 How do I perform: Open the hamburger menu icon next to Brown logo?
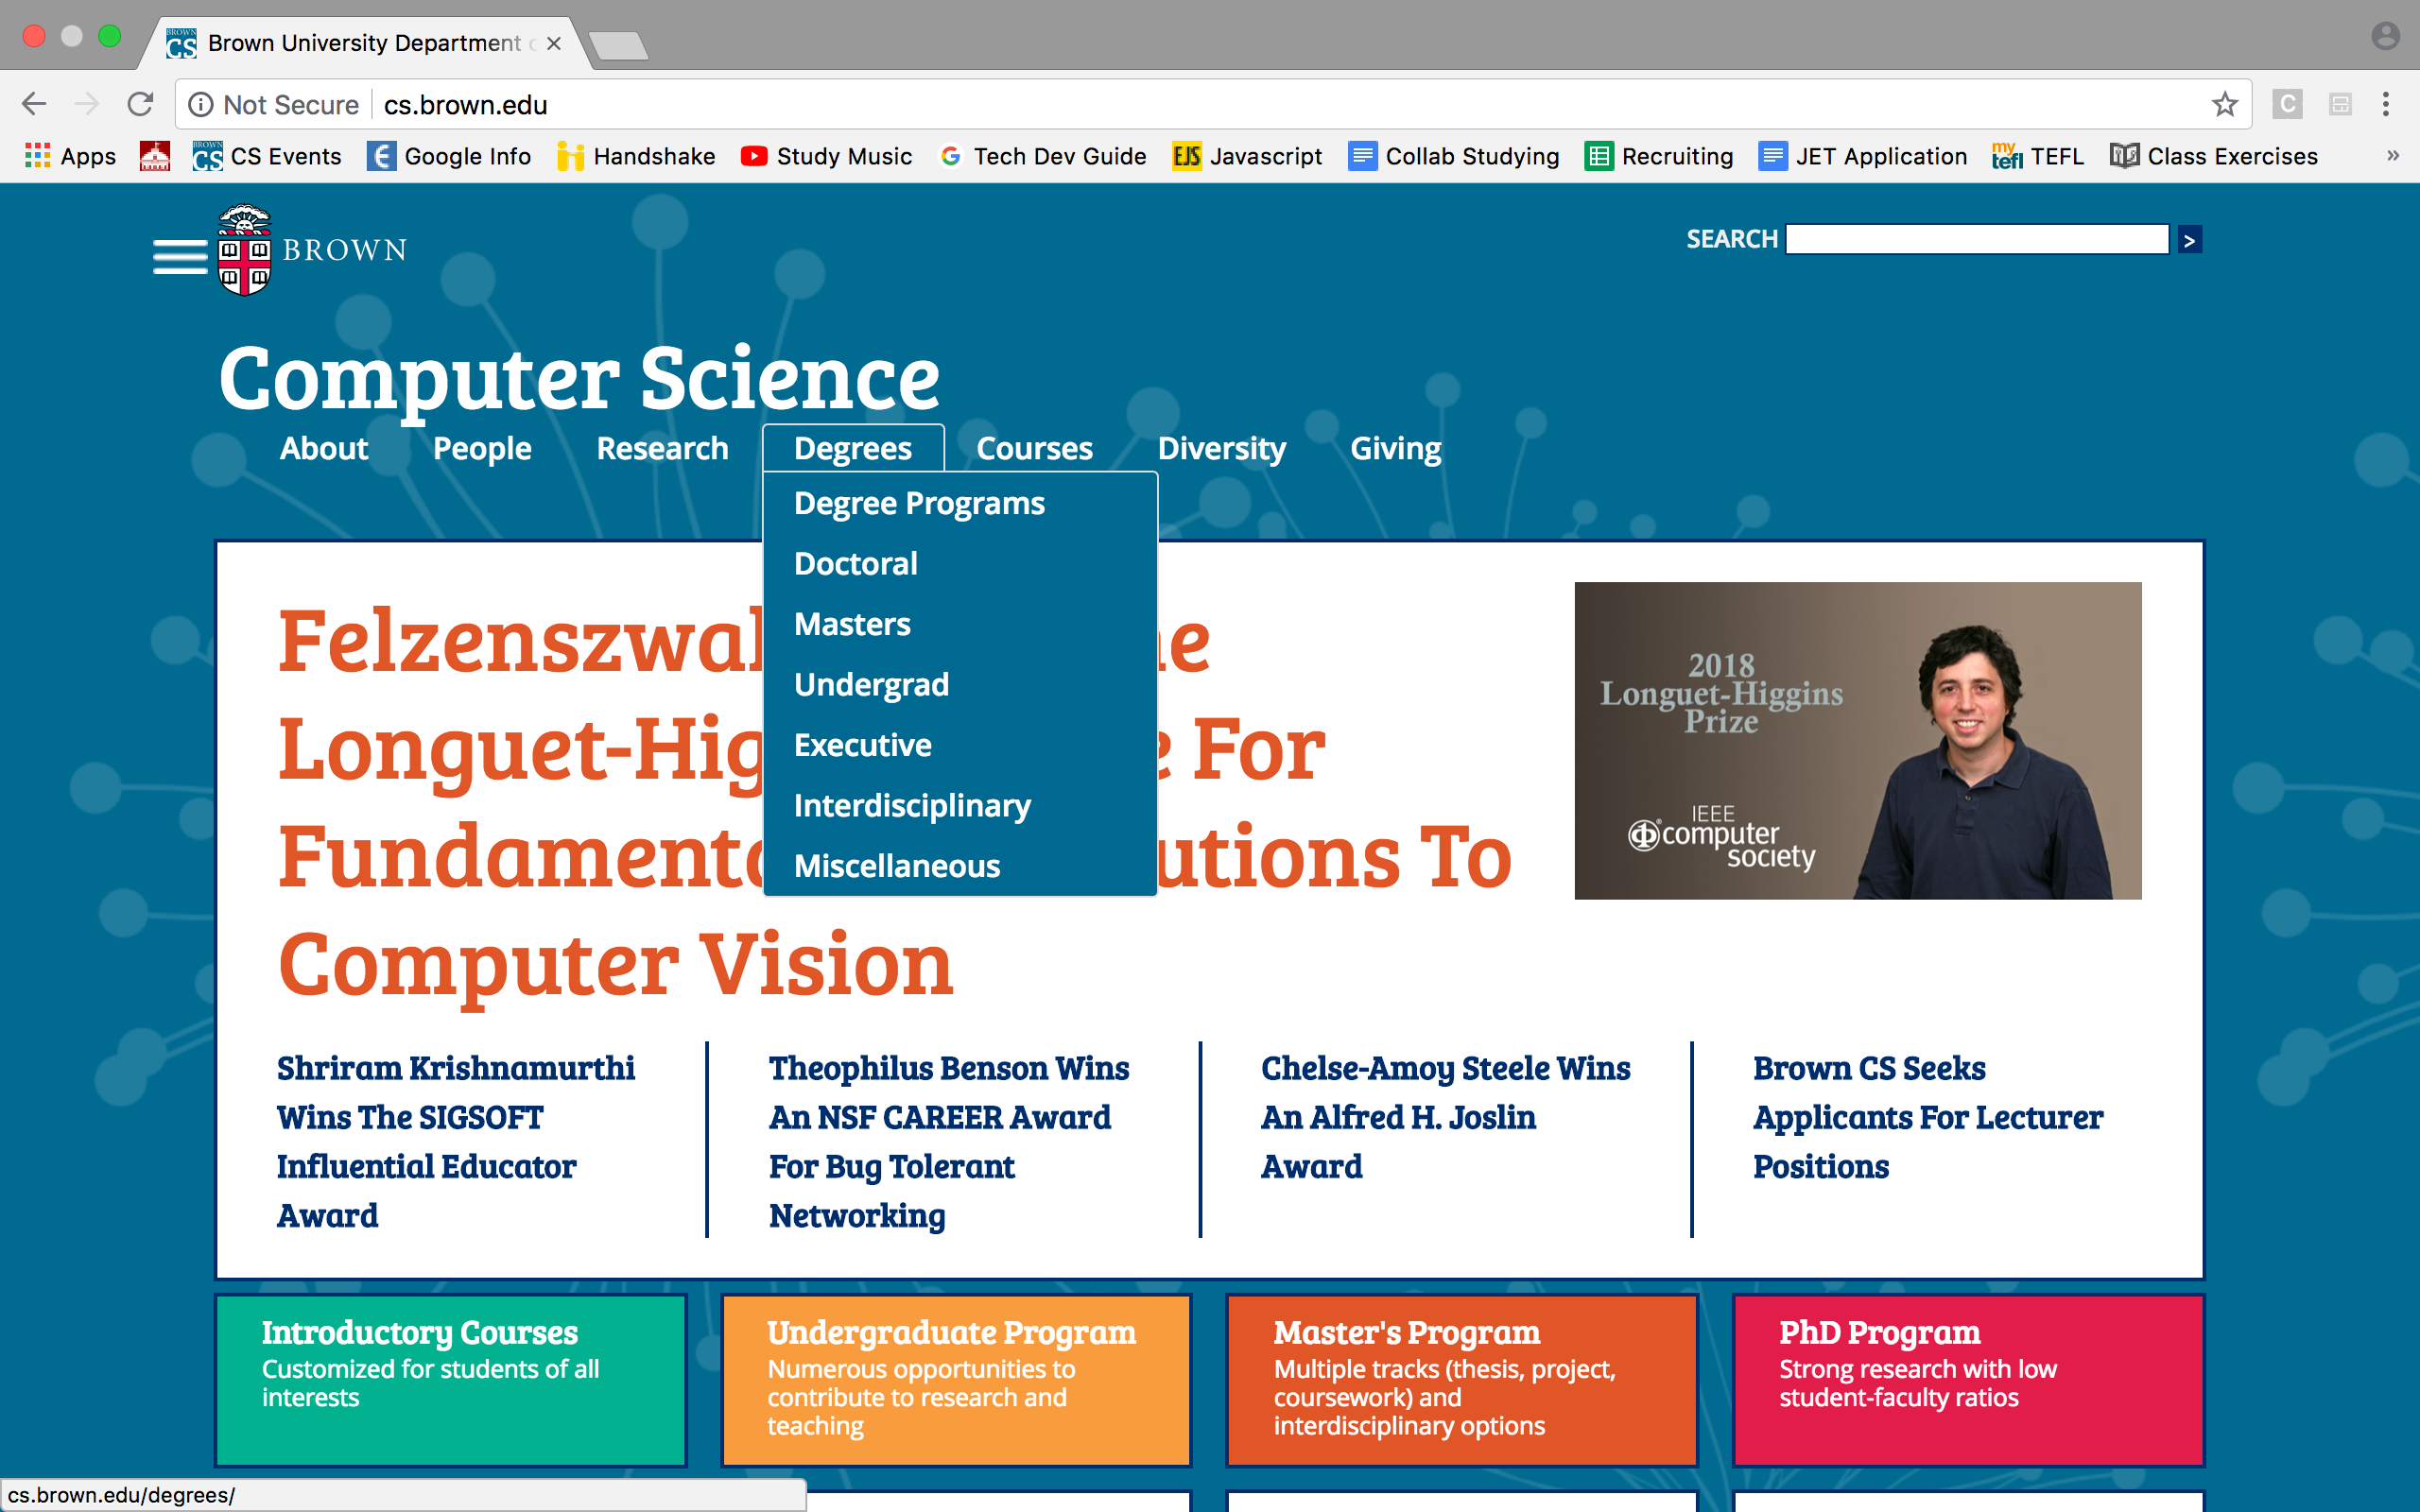pos(180,256)
